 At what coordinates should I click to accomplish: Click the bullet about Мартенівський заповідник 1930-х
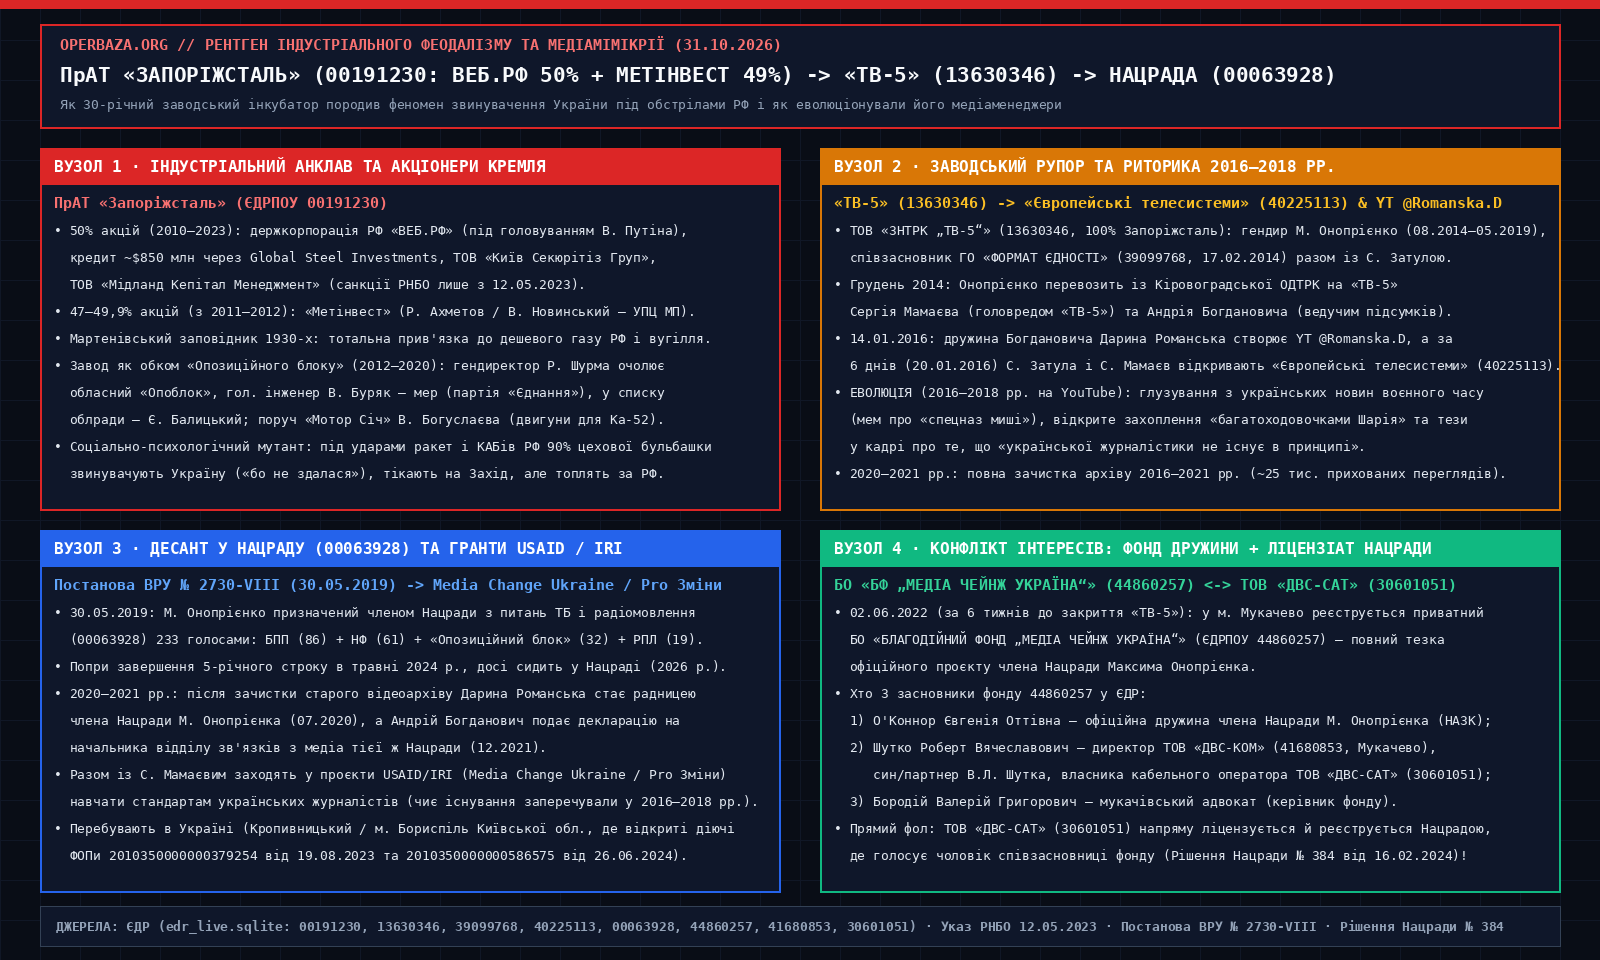(x=382, y=339)
